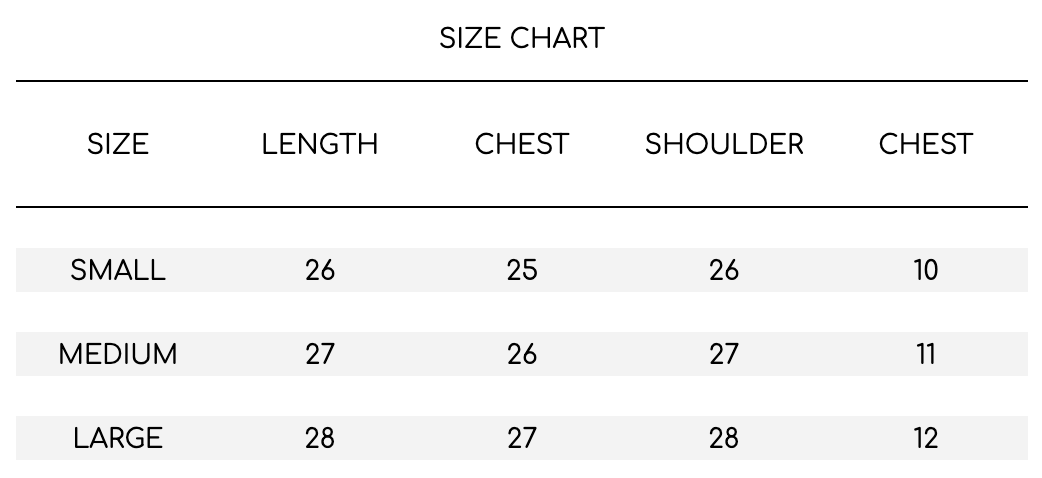Select the LENGTH column header
Image resolution: width=1042 pixels, height=478 pixels.
[320, 144]
